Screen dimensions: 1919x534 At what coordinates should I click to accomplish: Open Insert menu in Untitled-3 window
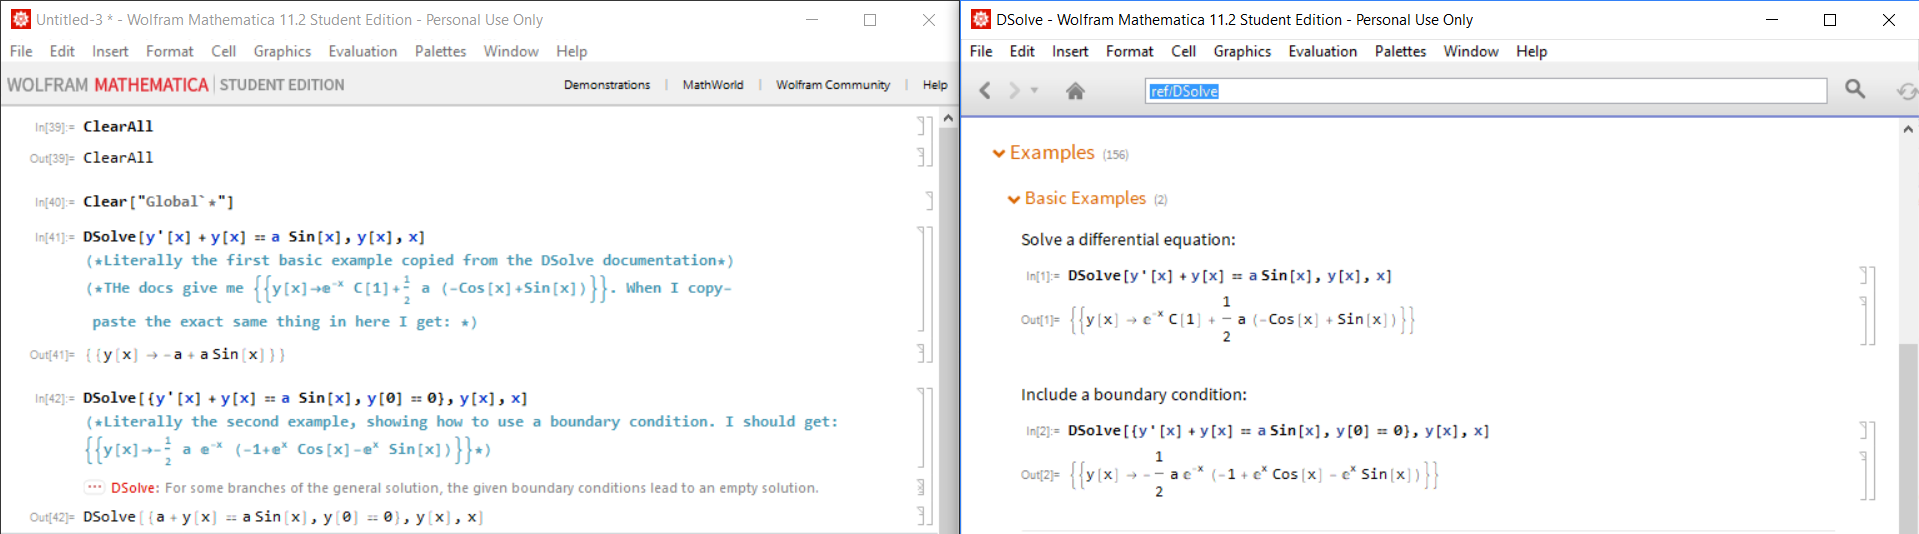pos(110,51)
